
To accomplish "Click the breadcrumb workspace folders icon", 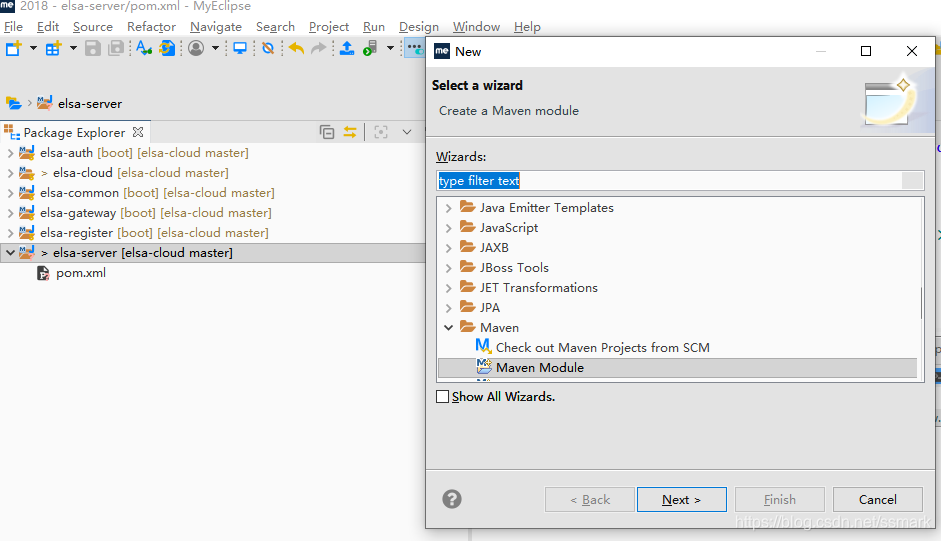I will coord(14,103).
